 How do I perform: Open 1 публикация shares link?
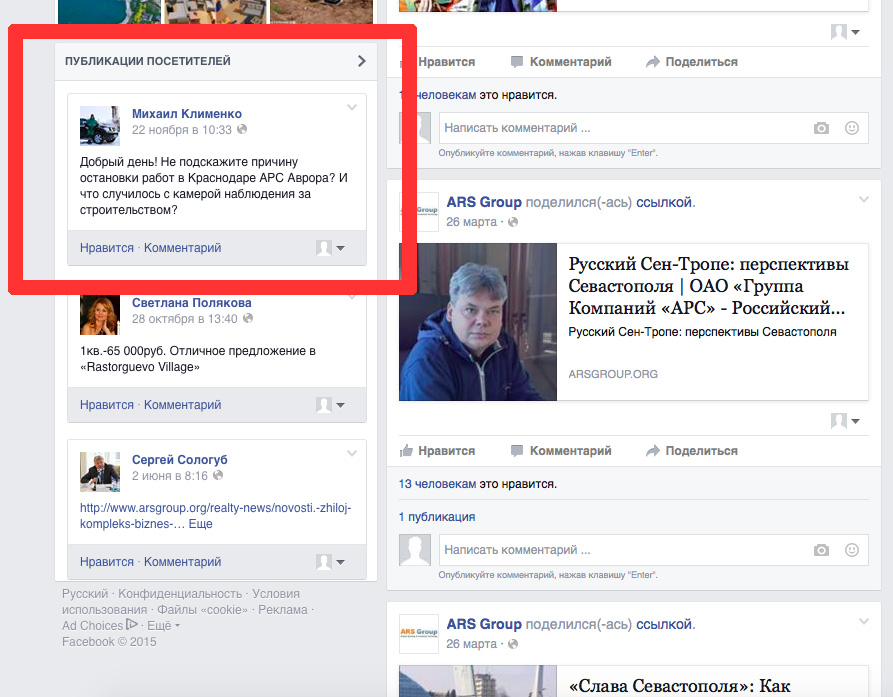point(437,517)
